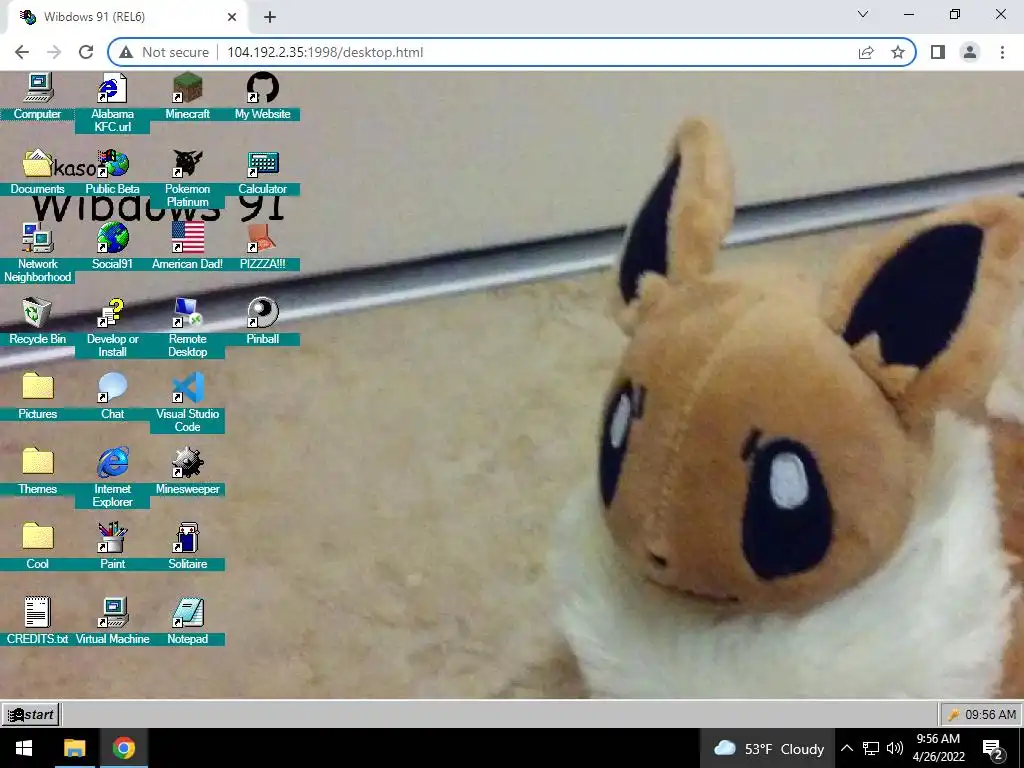Screen dimensions: 1024x768
Task: Open the network status tray icon
Action: click(871, 748)
